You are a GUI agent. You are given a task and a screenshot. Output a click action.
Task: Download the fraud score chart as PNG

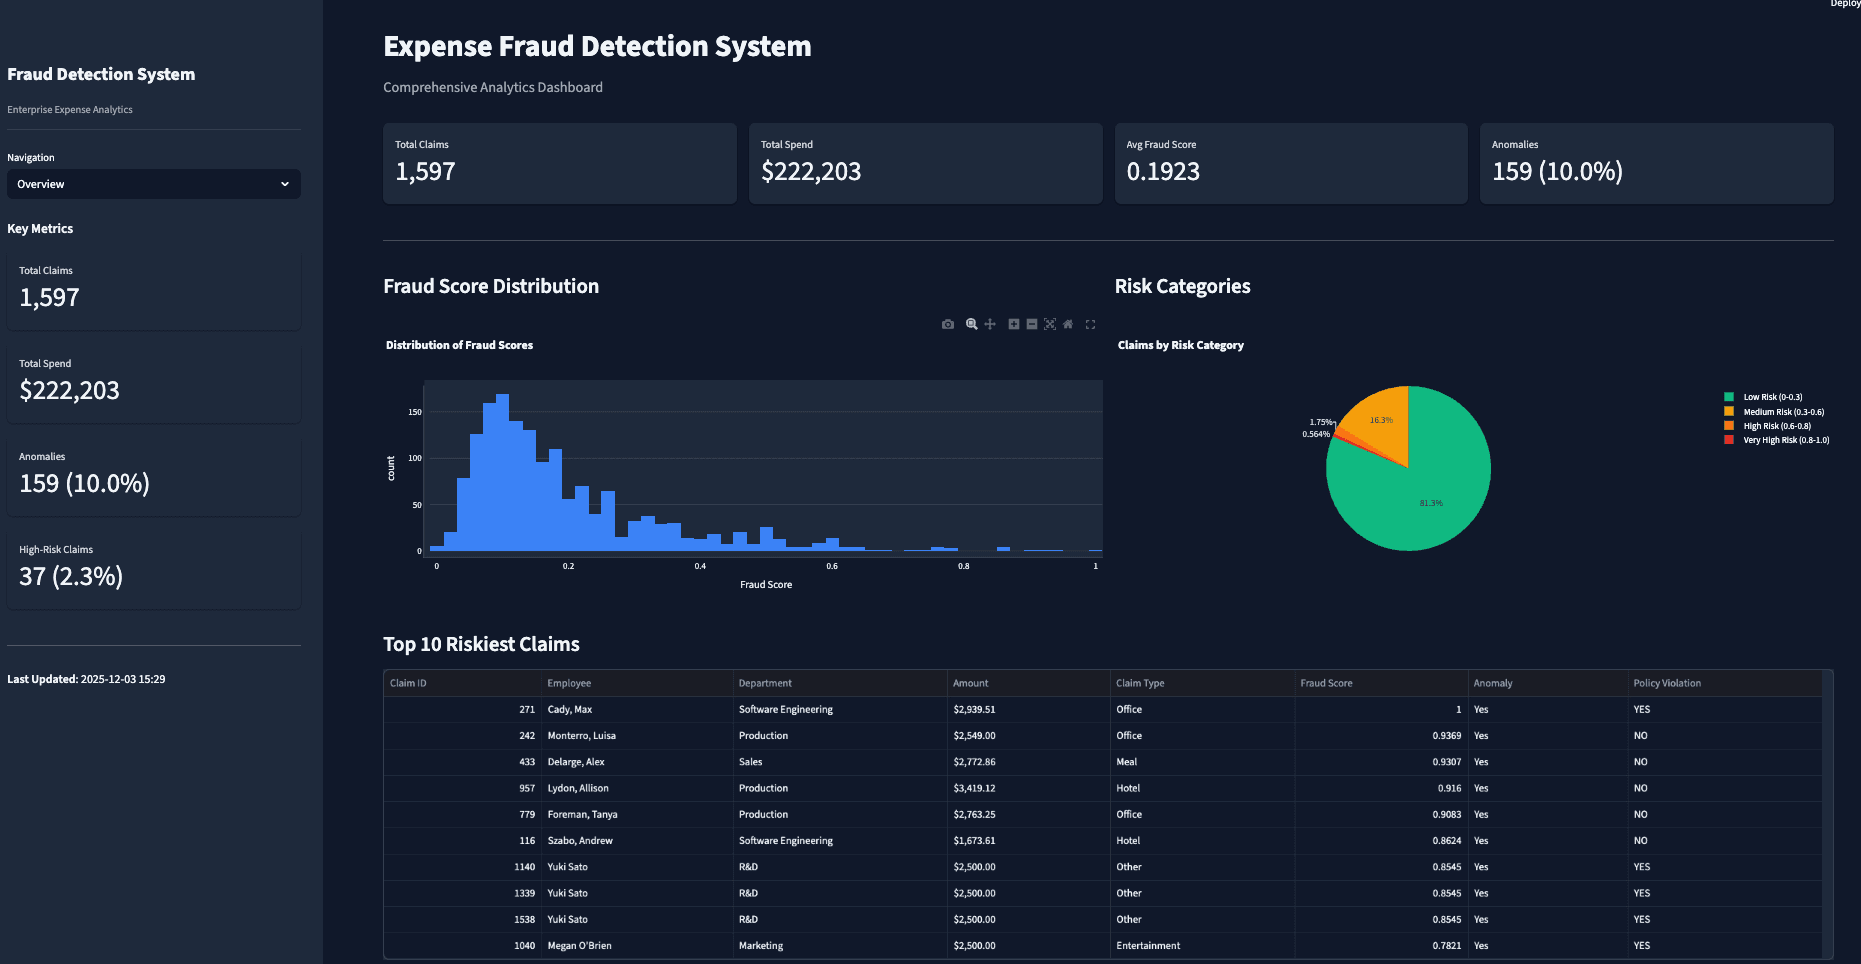point(948,324)
